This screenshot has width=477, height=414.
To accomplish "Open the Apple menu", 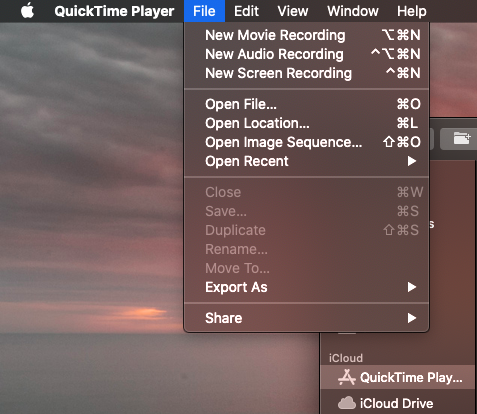I will [27, 11].
